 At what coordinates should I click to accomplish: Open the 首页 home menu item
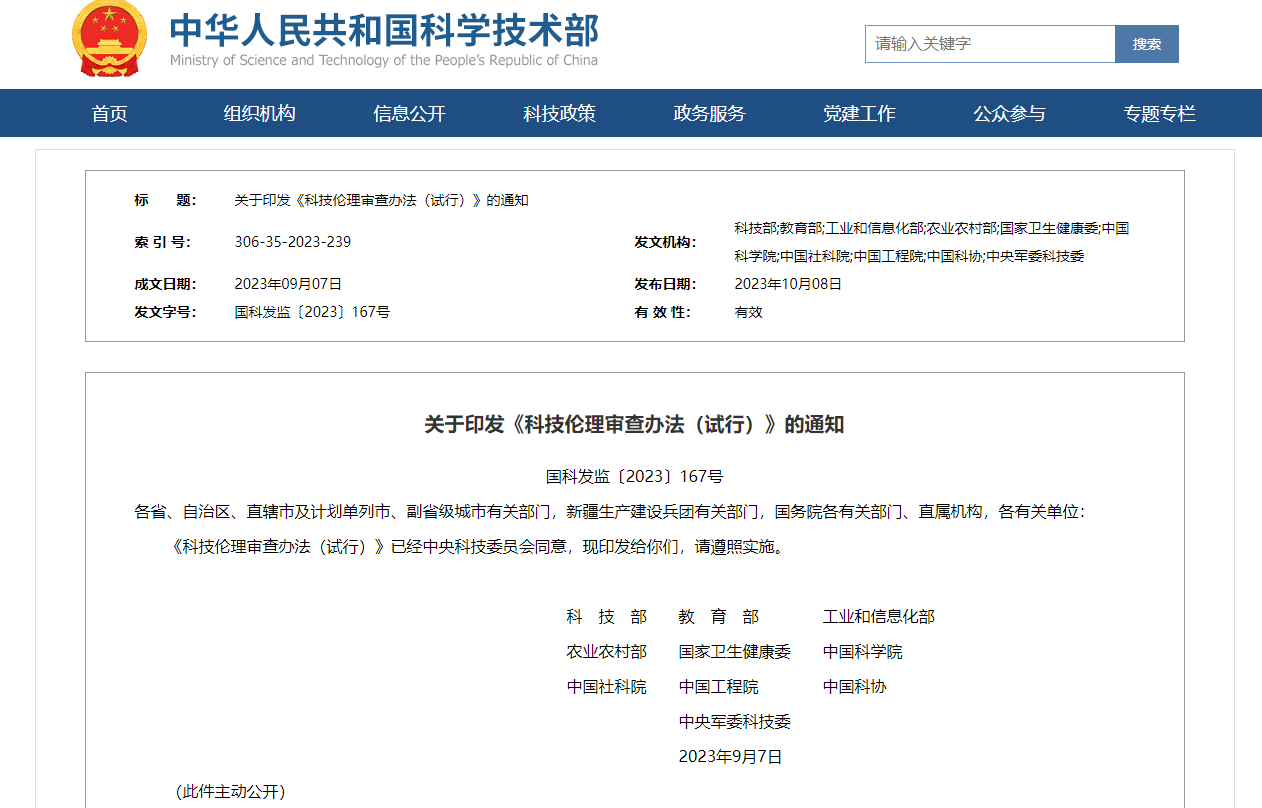tap(110, 114)
